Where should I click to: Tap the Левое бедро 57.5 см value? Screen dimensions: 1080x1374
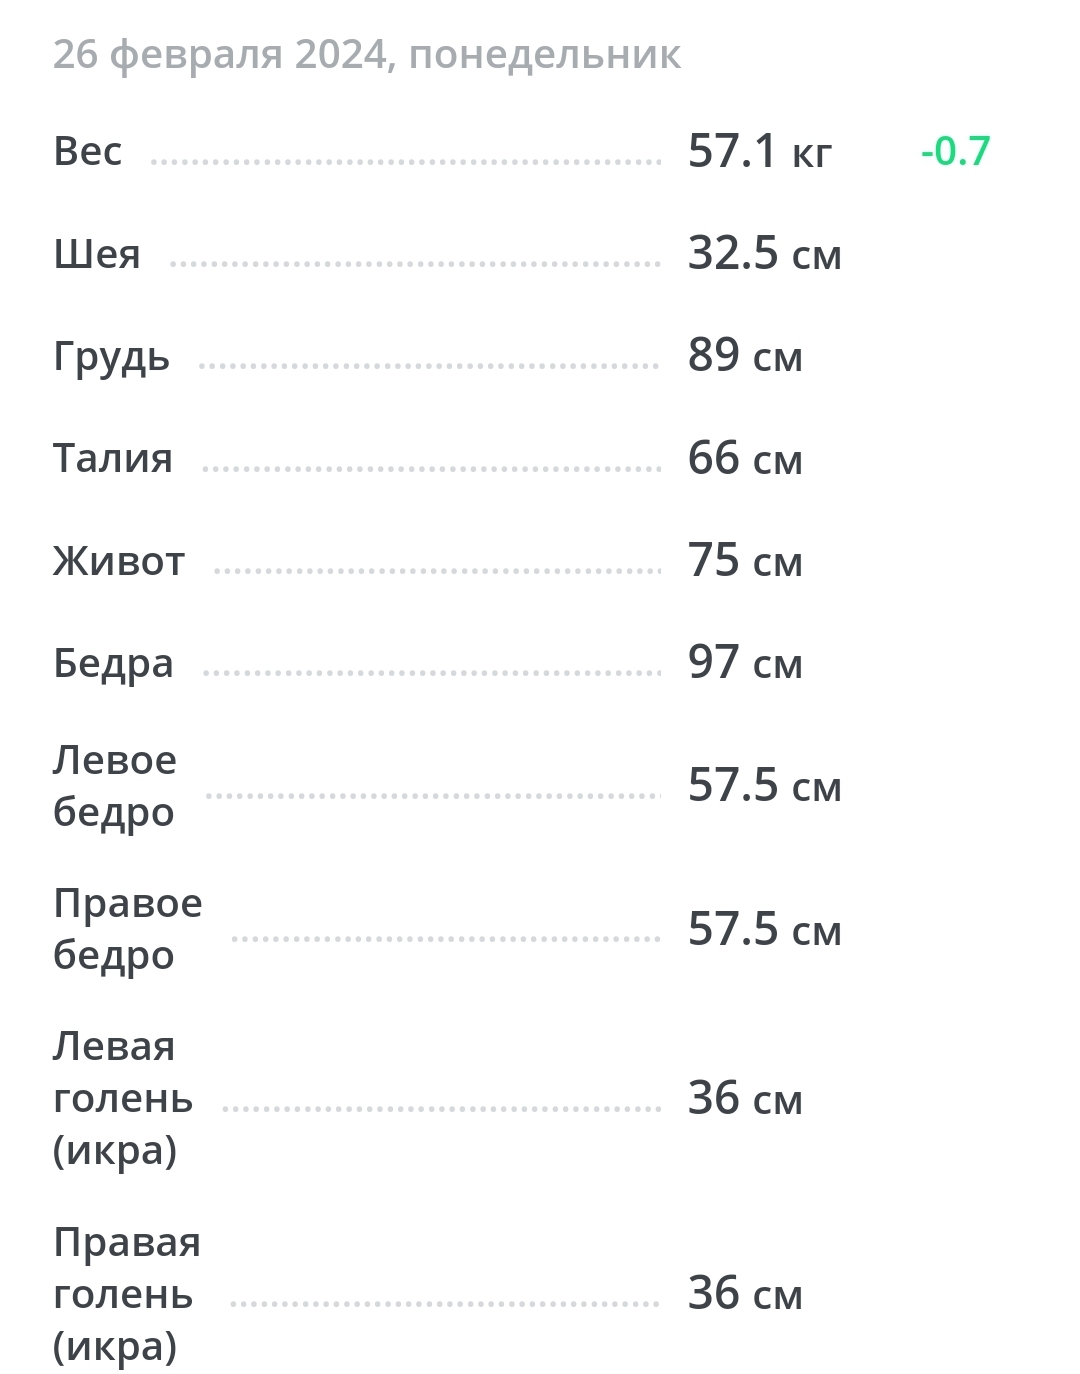pyautogui.click(x=765, y=787)
